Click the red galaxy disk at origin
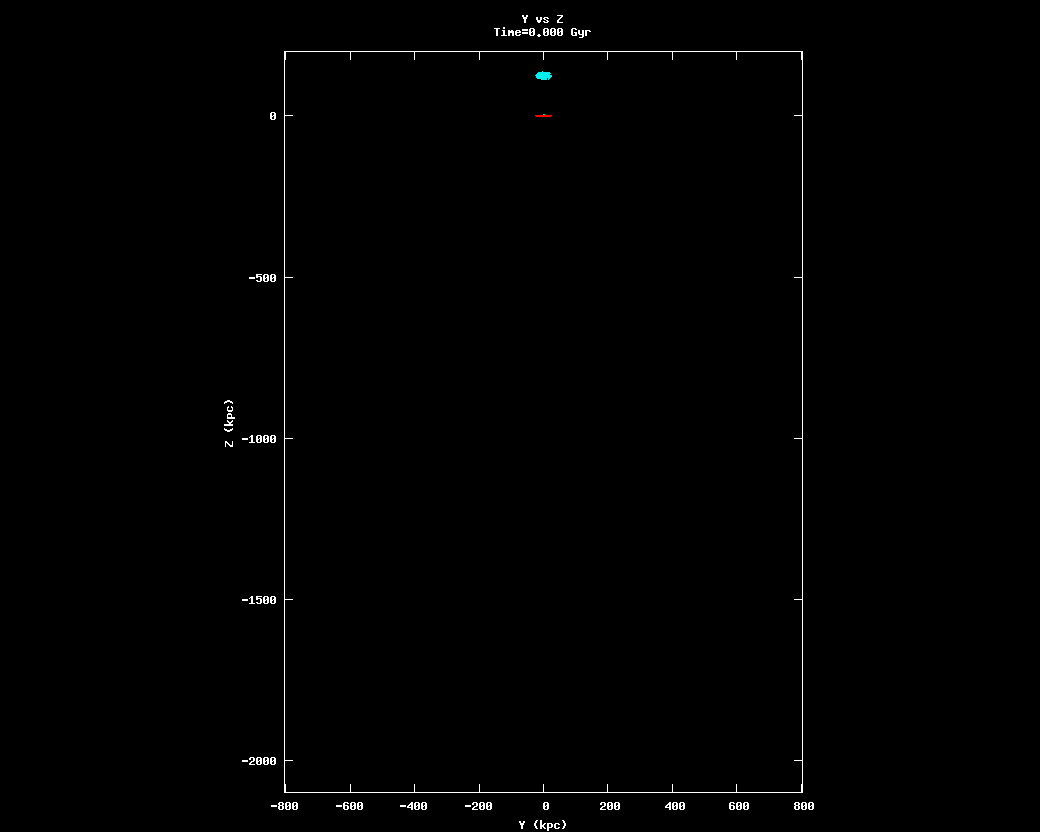 tap(543, 116)
